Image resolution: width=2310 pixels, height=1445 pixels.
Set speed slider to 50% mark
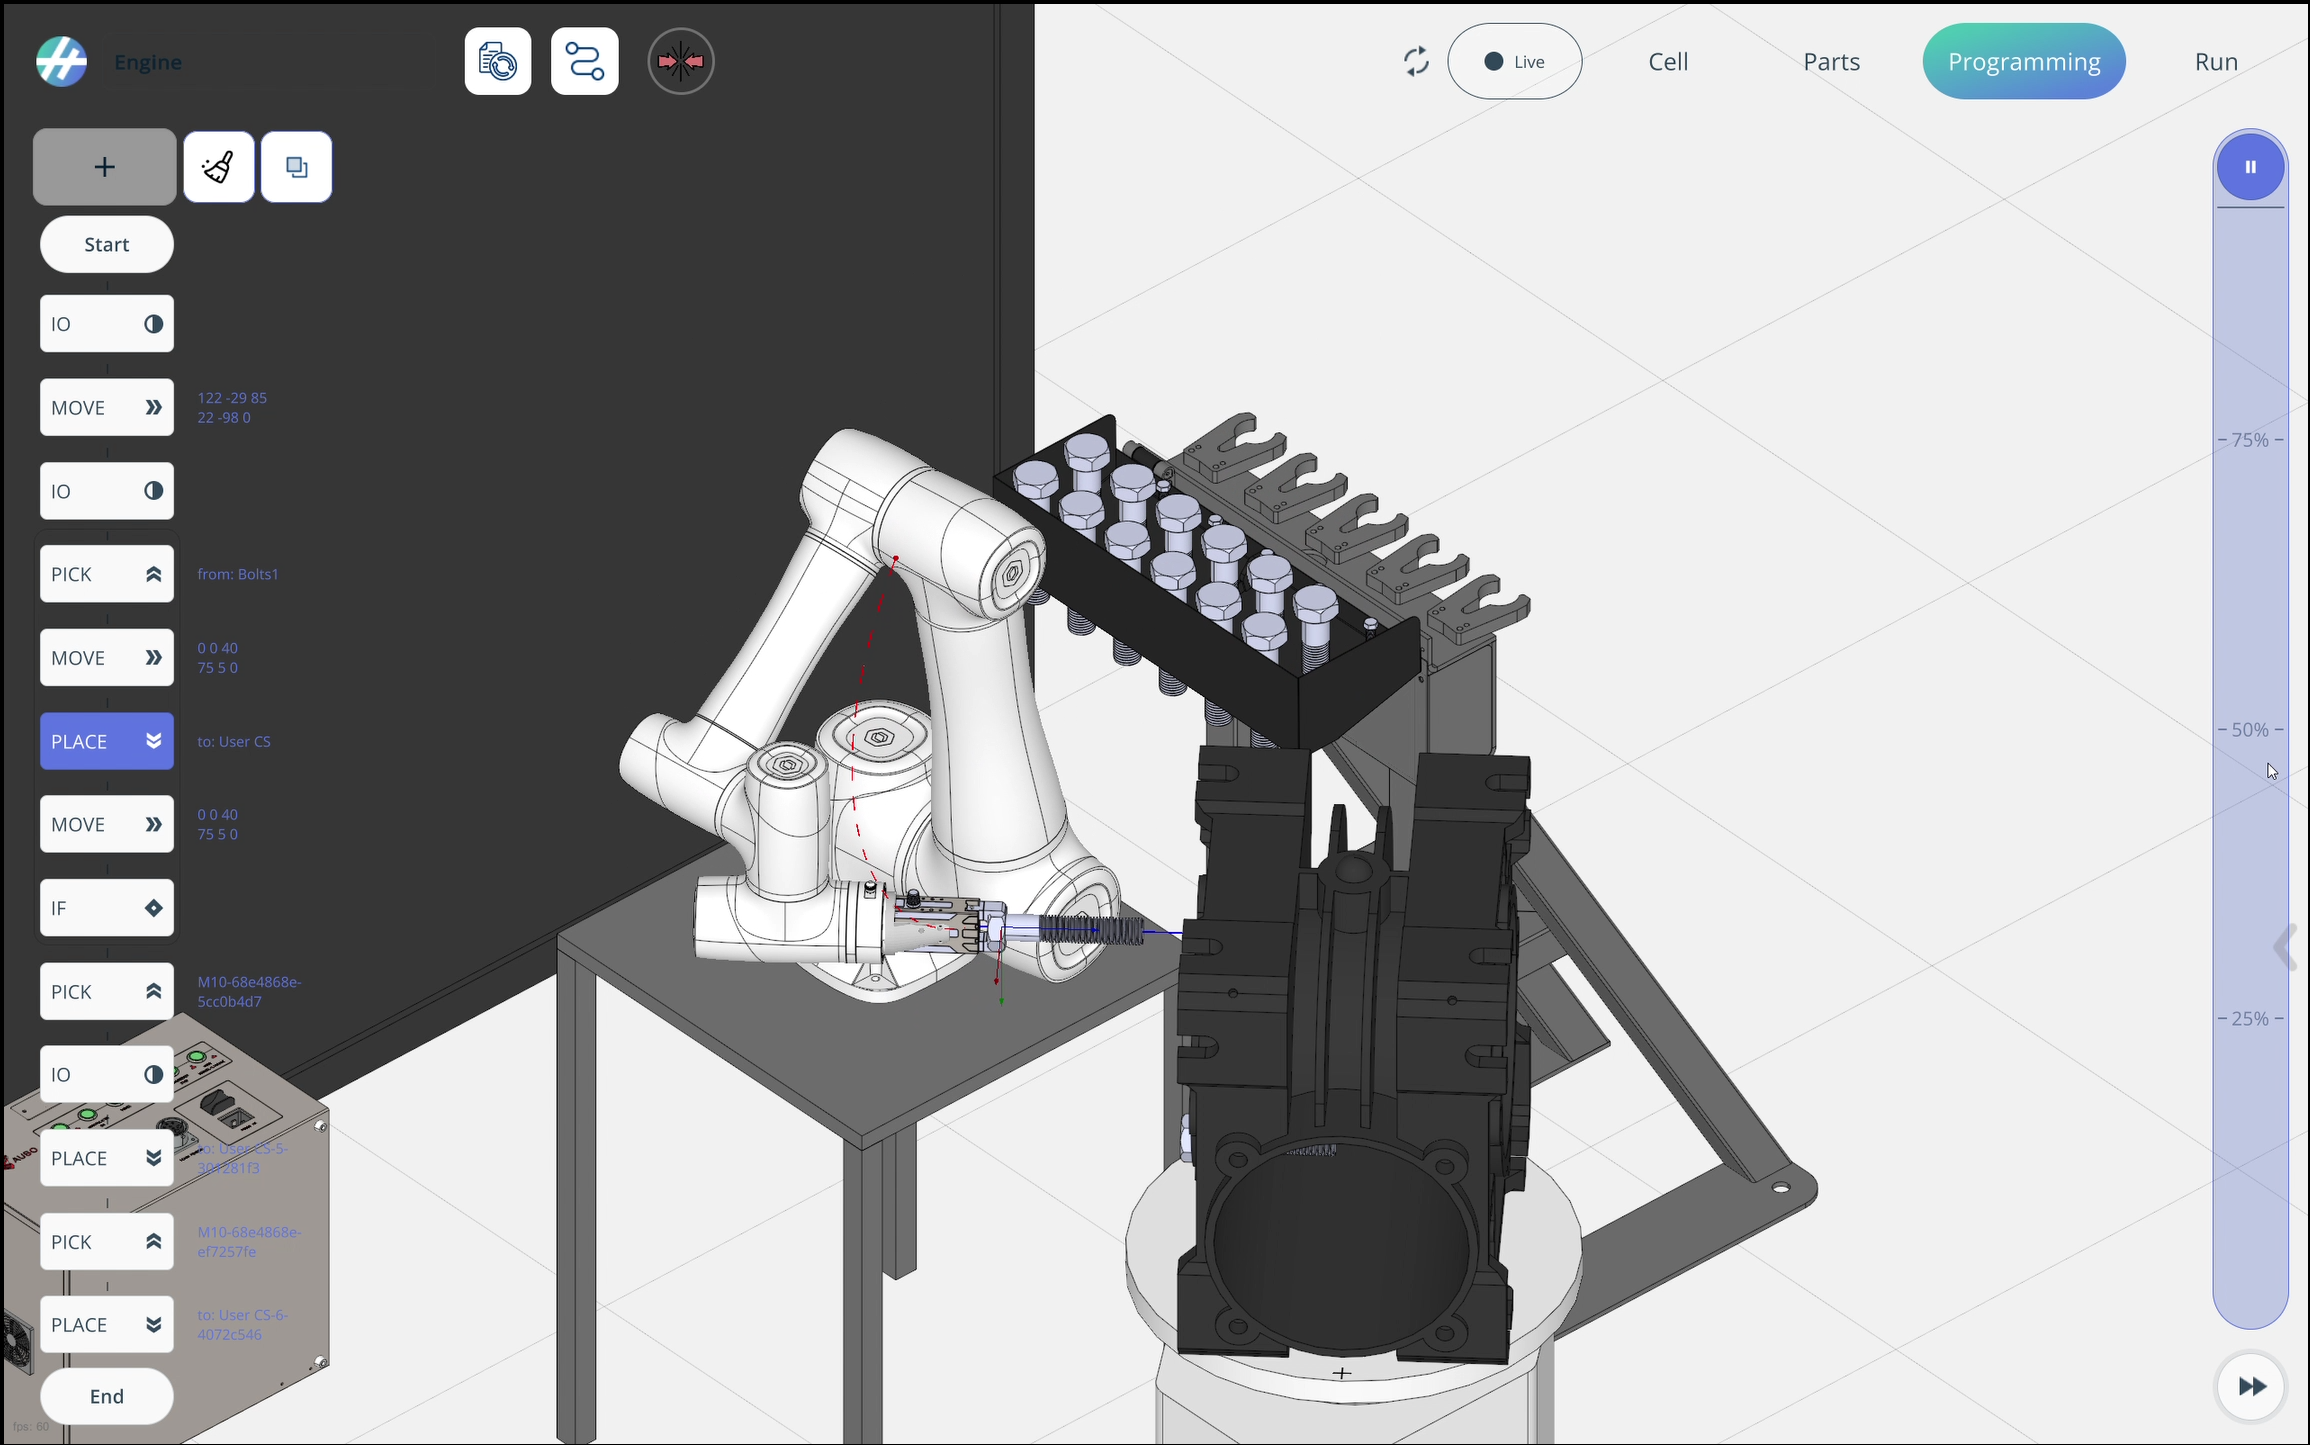tap(2250, 730)
